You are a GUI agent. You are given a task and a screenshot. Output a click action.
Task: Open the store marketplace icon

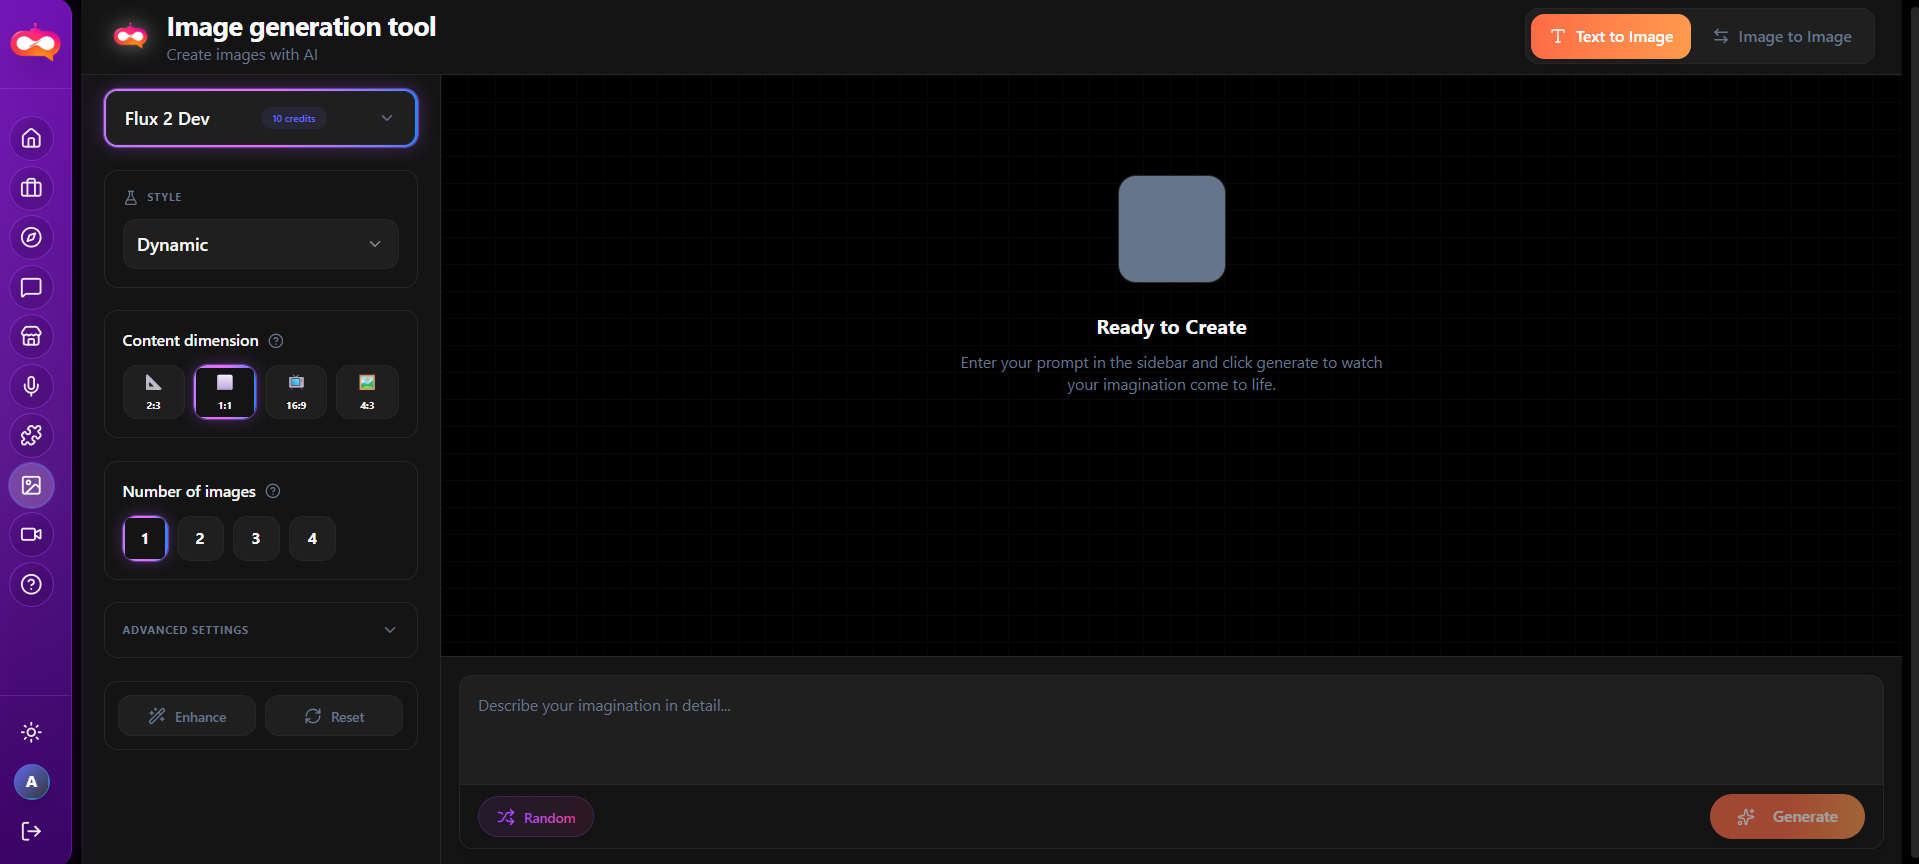pyautogui.click(x=31, y=336)
